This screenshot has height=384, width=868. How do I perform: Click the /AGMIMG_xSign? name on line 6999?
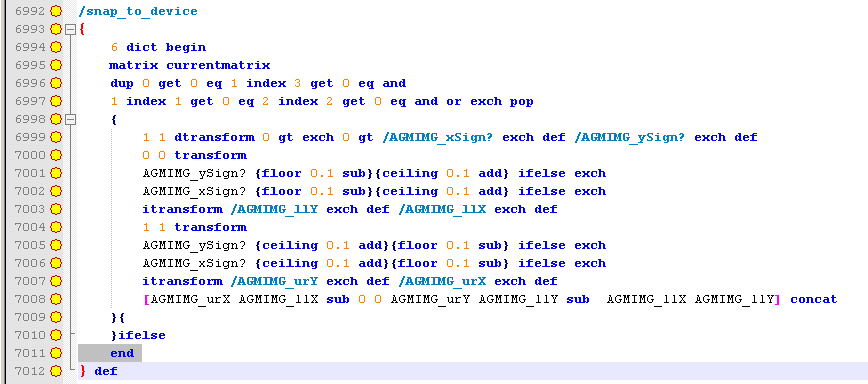pyautogui.click(x=438, y=137)
